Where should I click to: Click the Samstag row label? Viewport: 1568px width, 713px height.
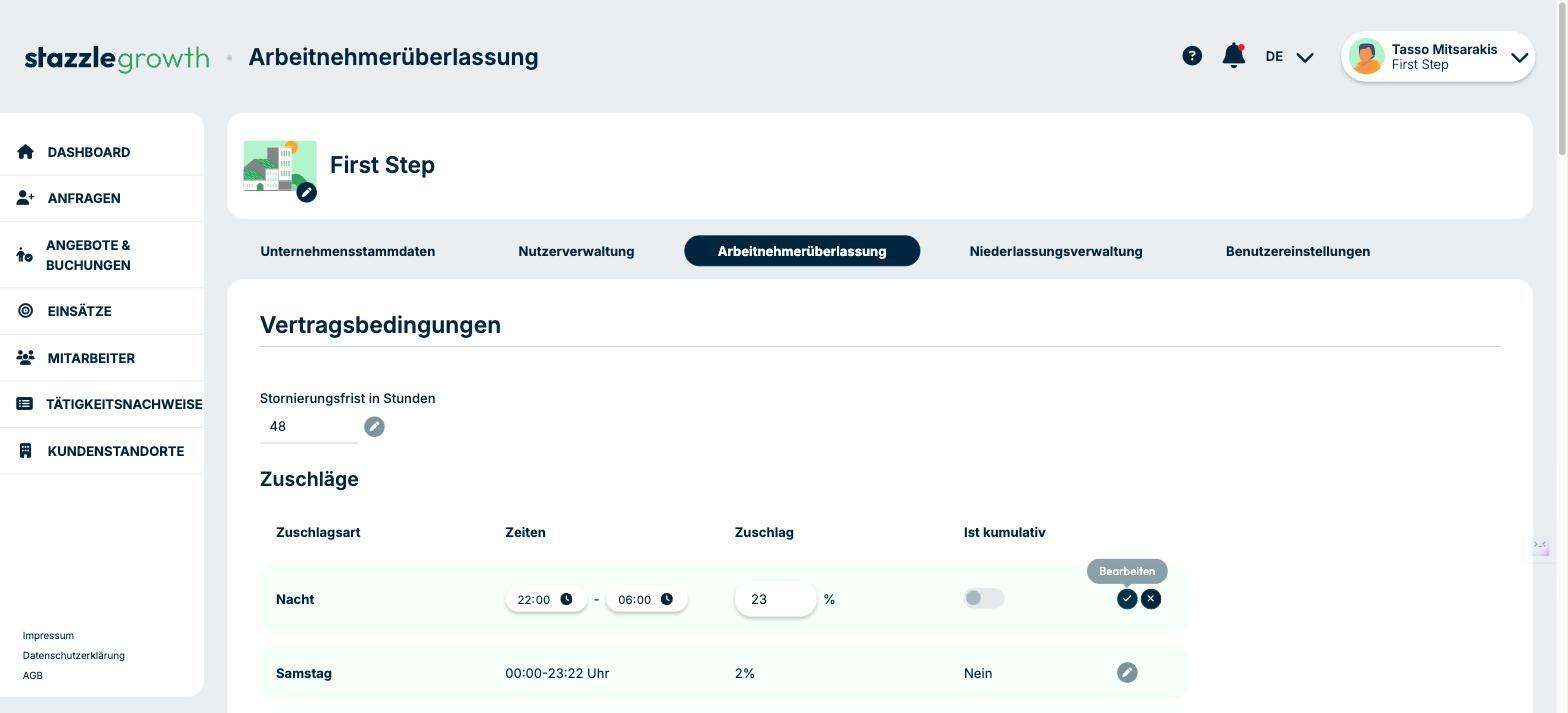pyautogui.click(x=304, y=673)
